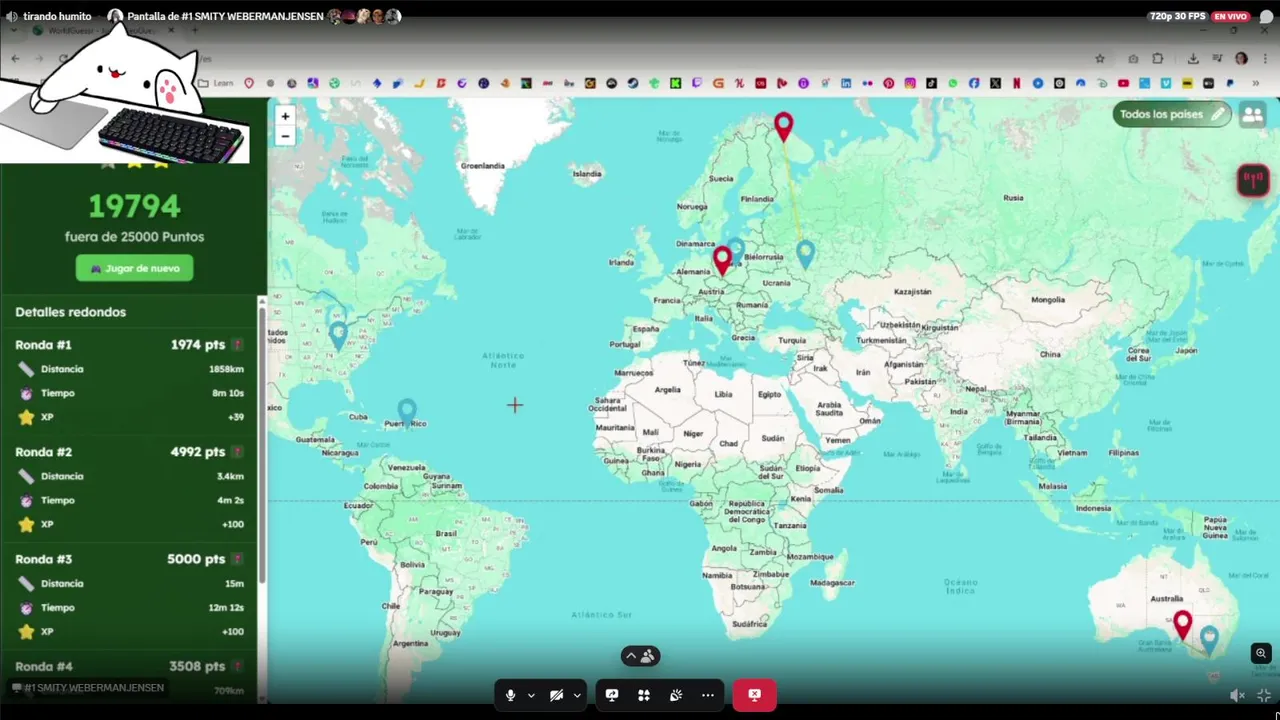This screenshot has width=1280, height=720.
Task: Click the 'Detalles redondos' heading
Action: click(70, 312)
